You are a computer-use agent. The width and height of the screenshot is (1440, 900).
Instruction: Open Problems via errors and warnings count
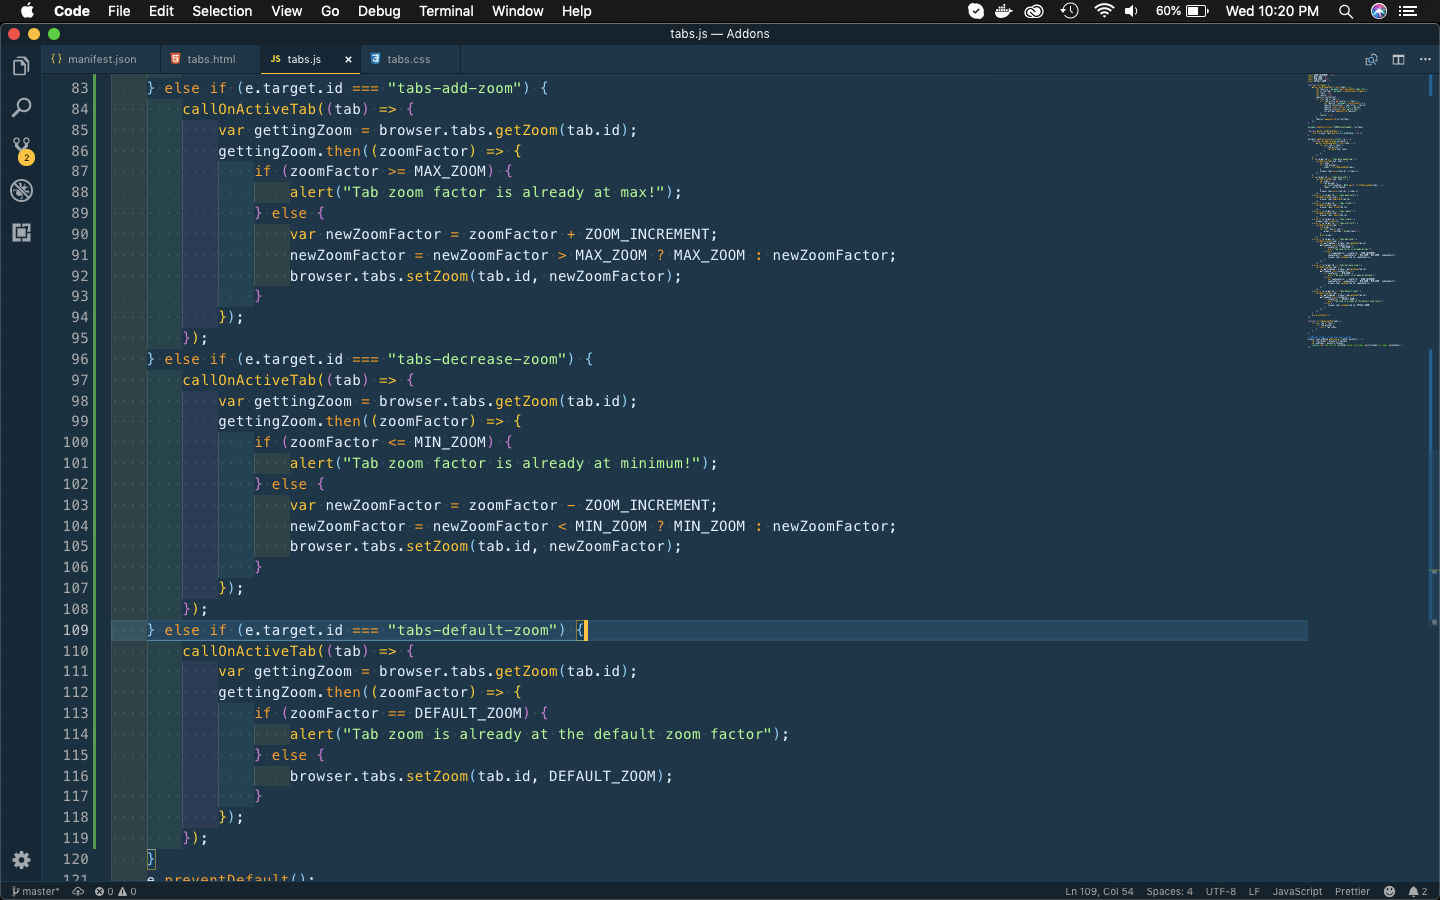point(115,891)
